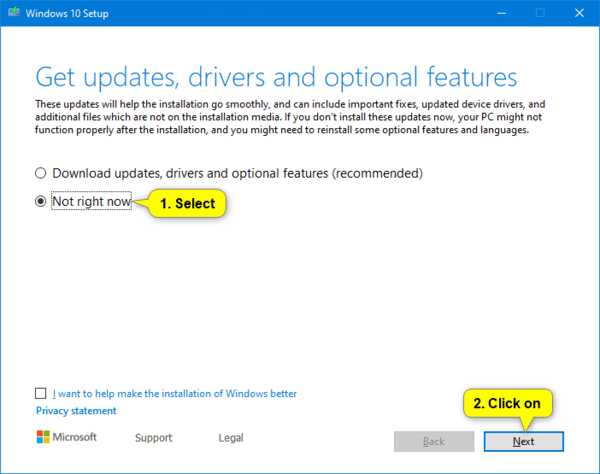The height and width of the screenshot is (474, 600).
Task: Enable the help make installation better checkbox
Action: pyautogui.click(x=41, y=394)
